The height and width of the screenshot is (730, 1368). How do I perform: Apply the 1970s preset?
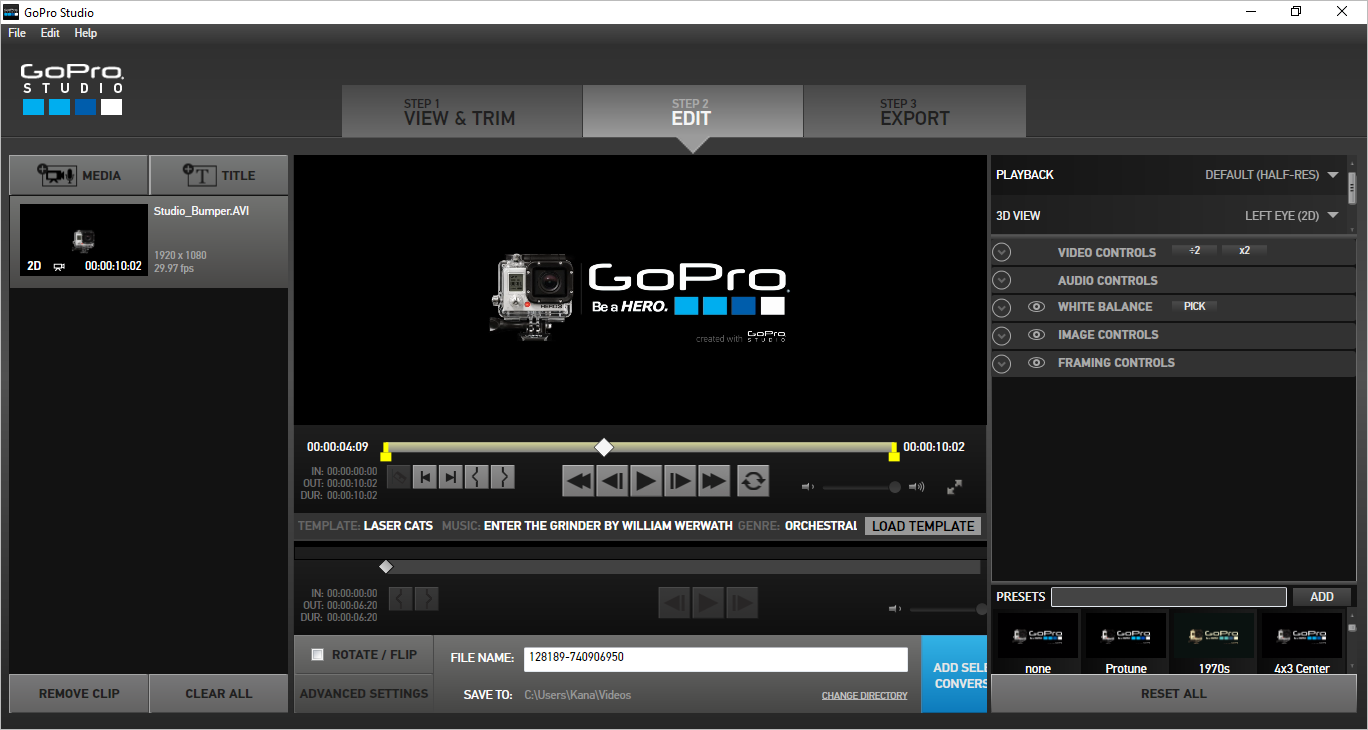point(1214,644)
